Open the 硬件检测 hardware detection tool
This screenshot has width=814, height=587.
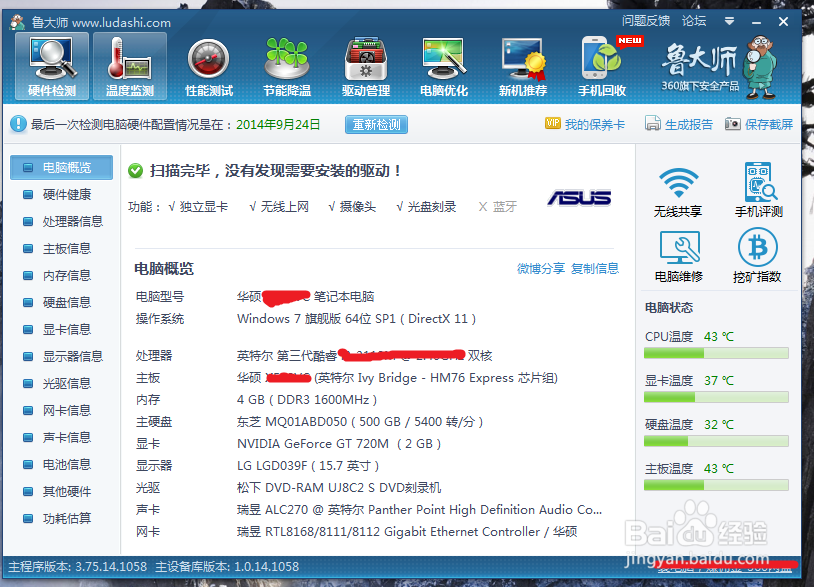click(x=52, y=66)
